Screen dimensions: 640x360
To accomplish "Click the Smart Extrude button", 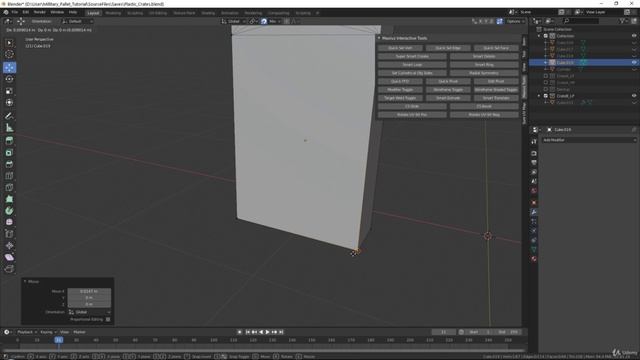I will coord(448,98).
